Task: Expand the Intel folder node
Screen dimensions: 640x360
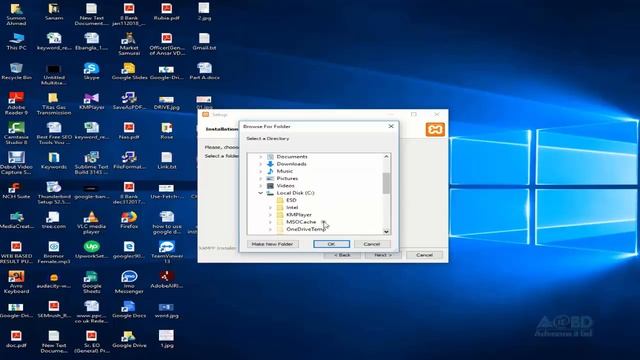Action: click(x=270, y=208)
